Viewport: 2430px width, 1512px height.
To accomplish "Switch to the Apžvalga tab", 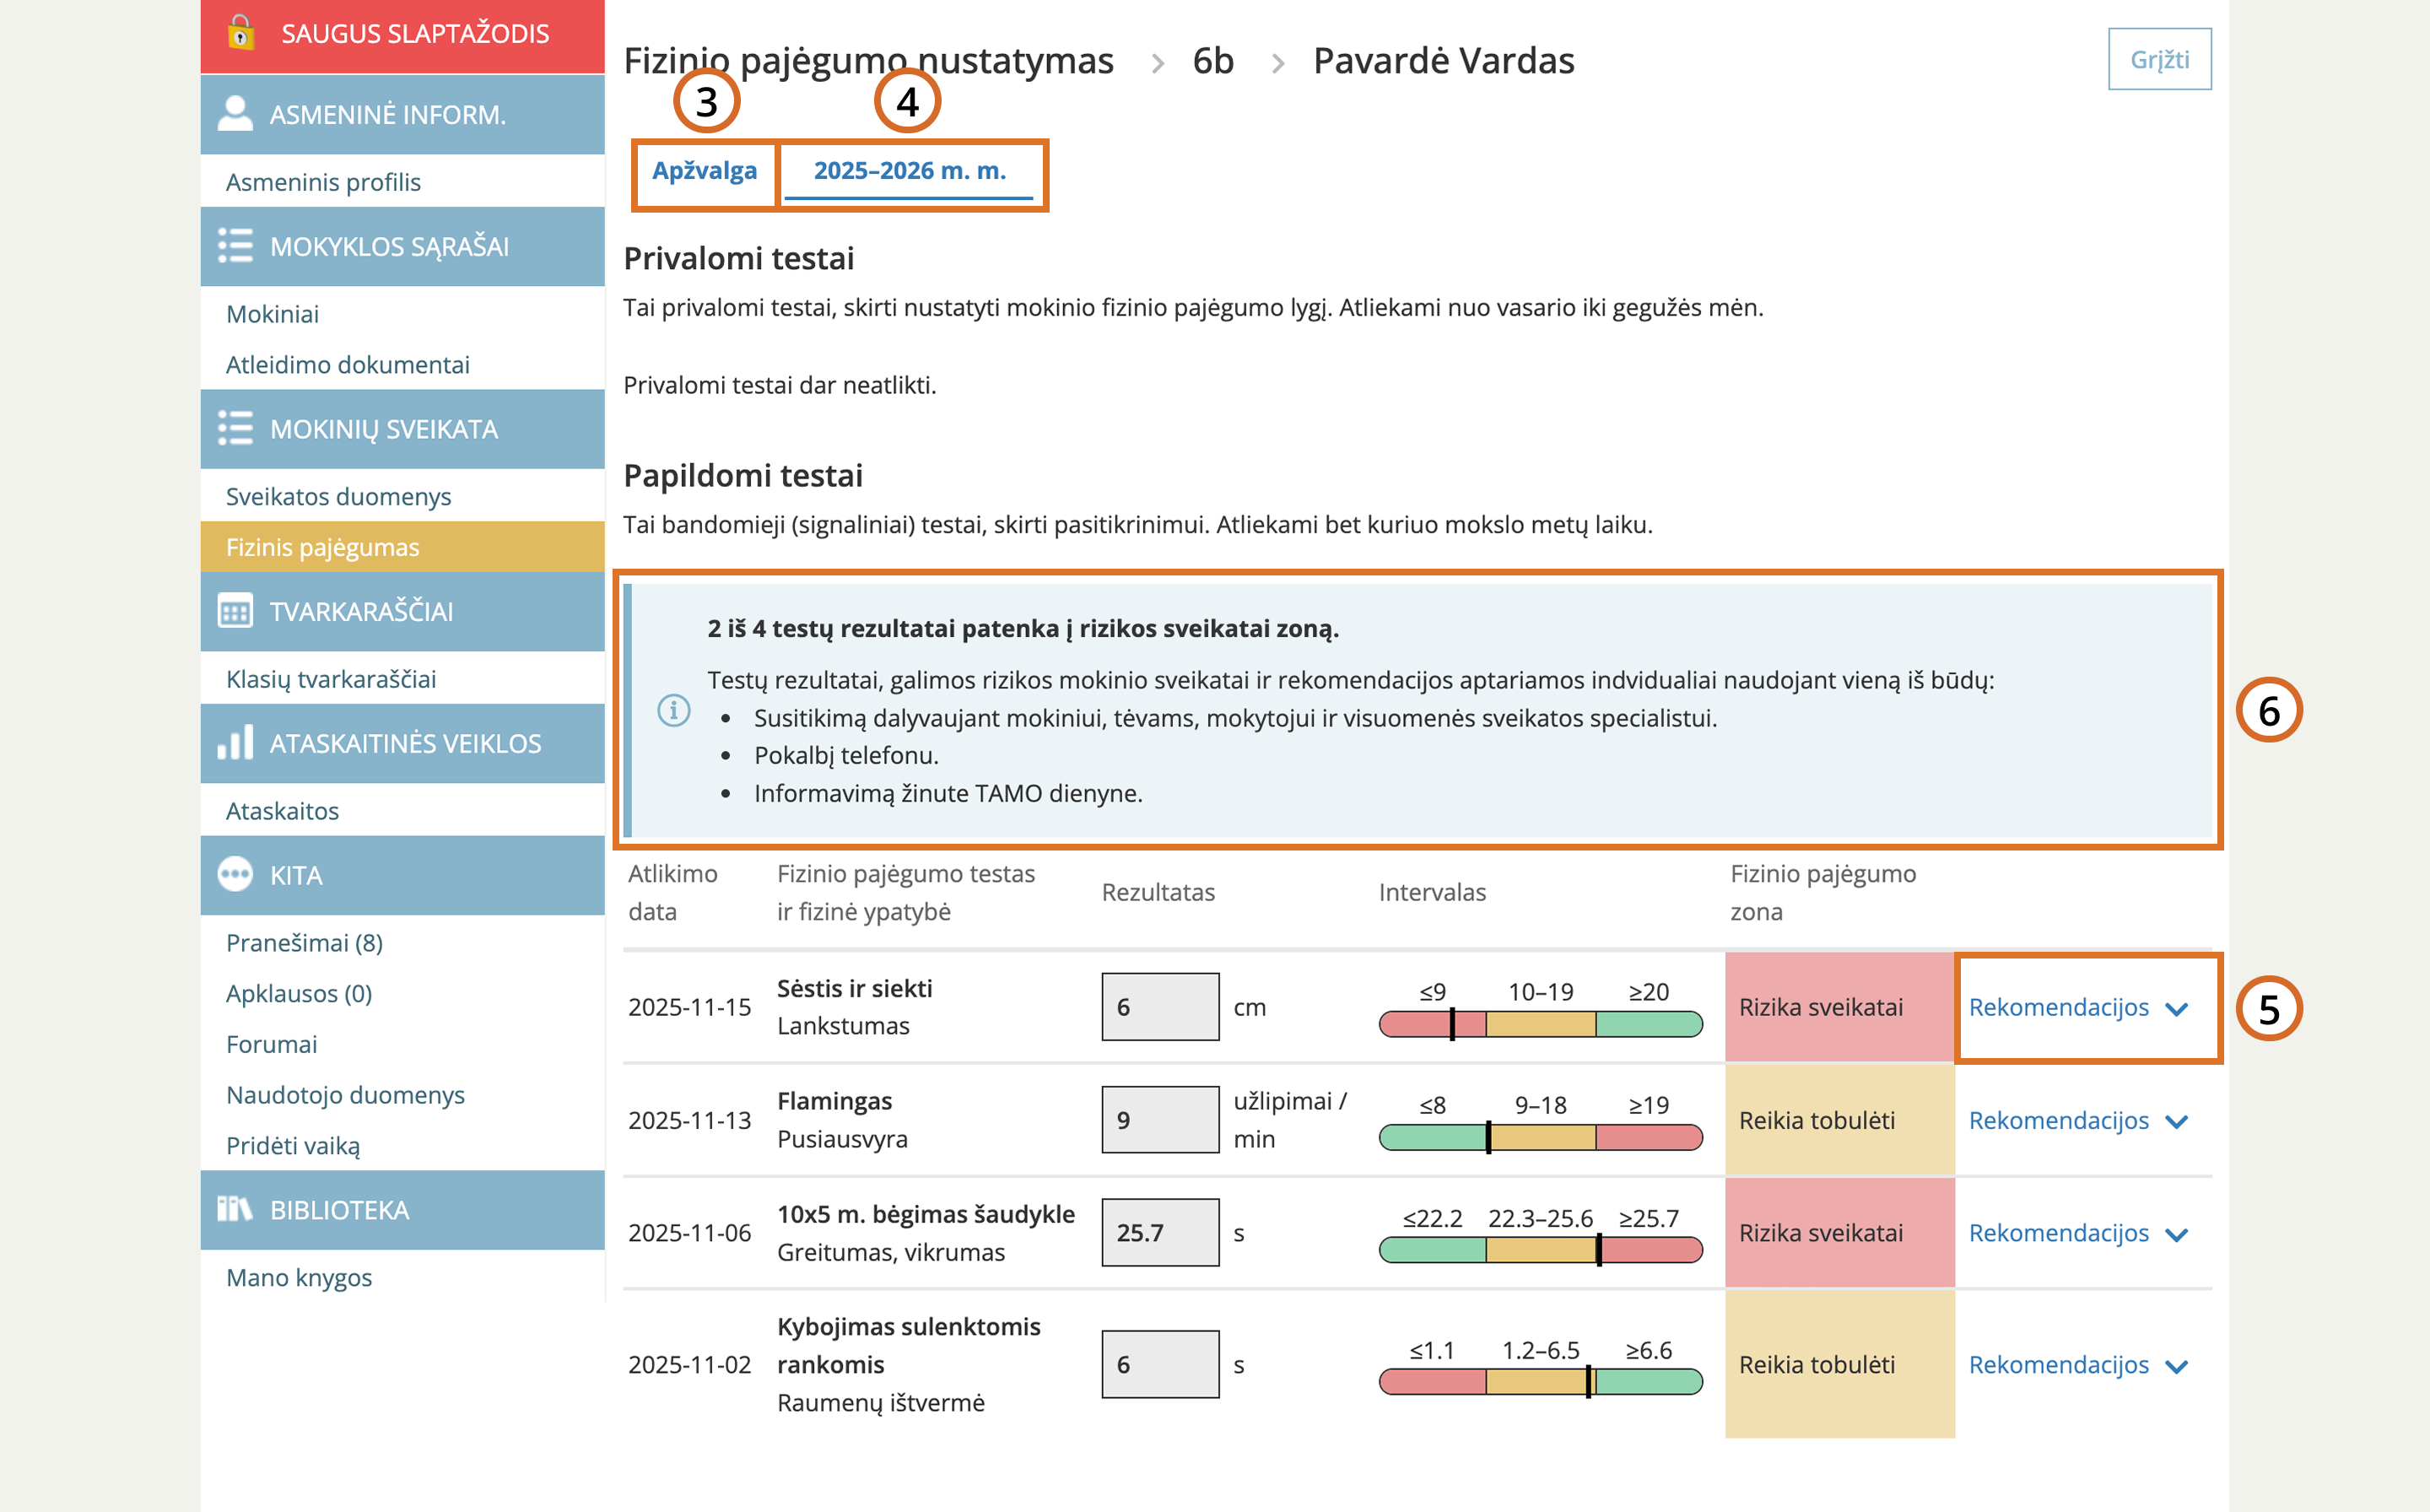I will 704,171.
